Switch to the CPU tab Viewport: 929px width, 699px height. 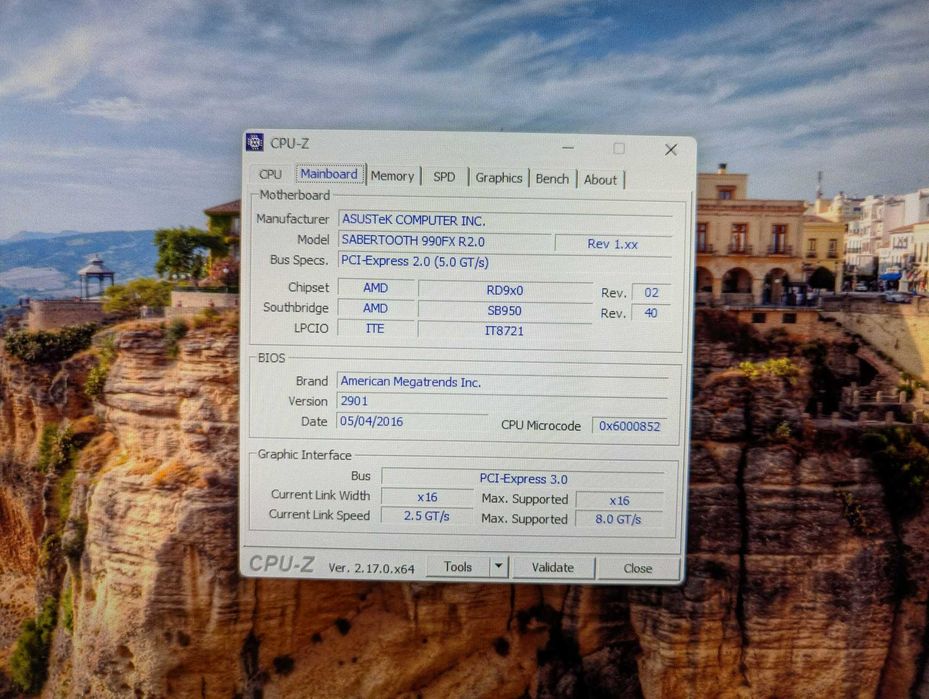tap(270, 174)
